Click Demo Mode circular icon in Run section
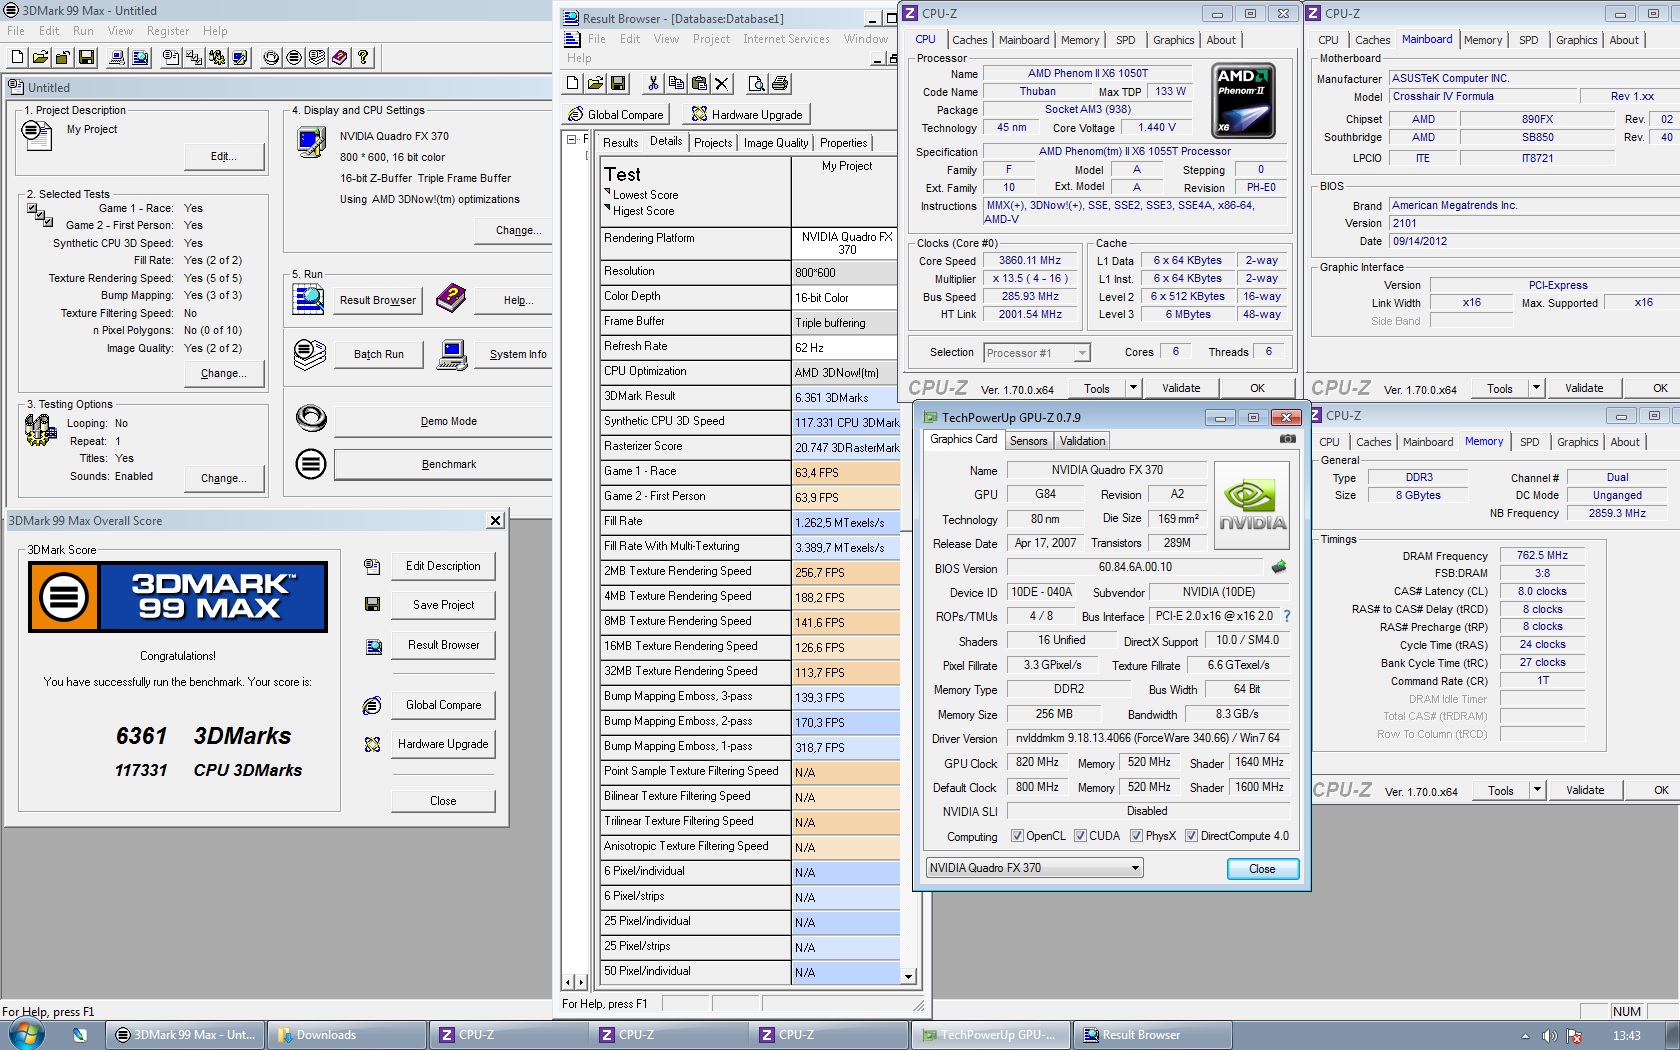This screenshot has height=1050, width=1680. 311,418
